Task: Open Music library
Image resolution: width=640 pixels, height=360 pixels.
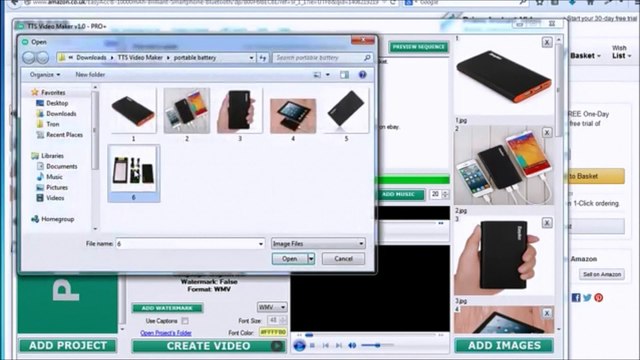Action: tap(54, 177)
